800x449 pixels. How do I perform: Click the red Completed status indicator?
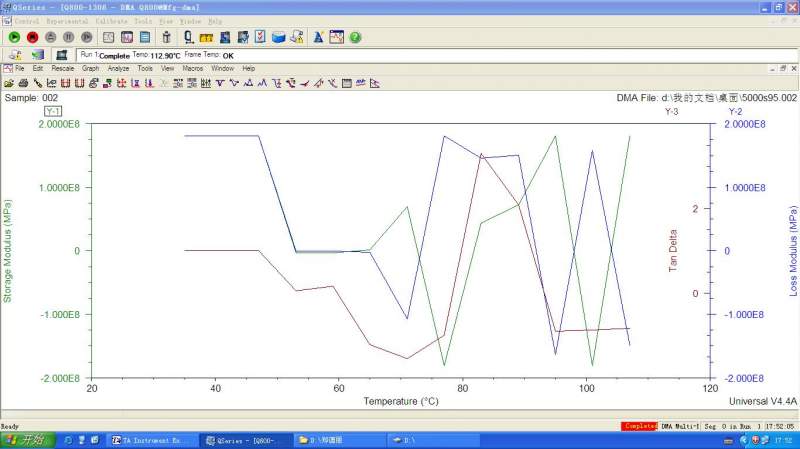click(x=639, y=426)
